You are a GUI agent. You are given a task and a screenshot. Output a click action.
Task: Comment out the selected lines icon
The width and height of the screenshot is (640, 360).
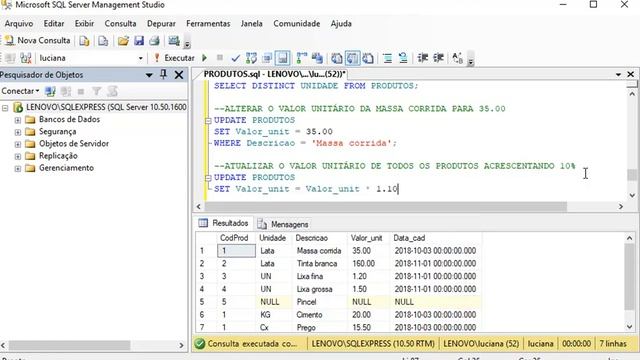point(387,58)
